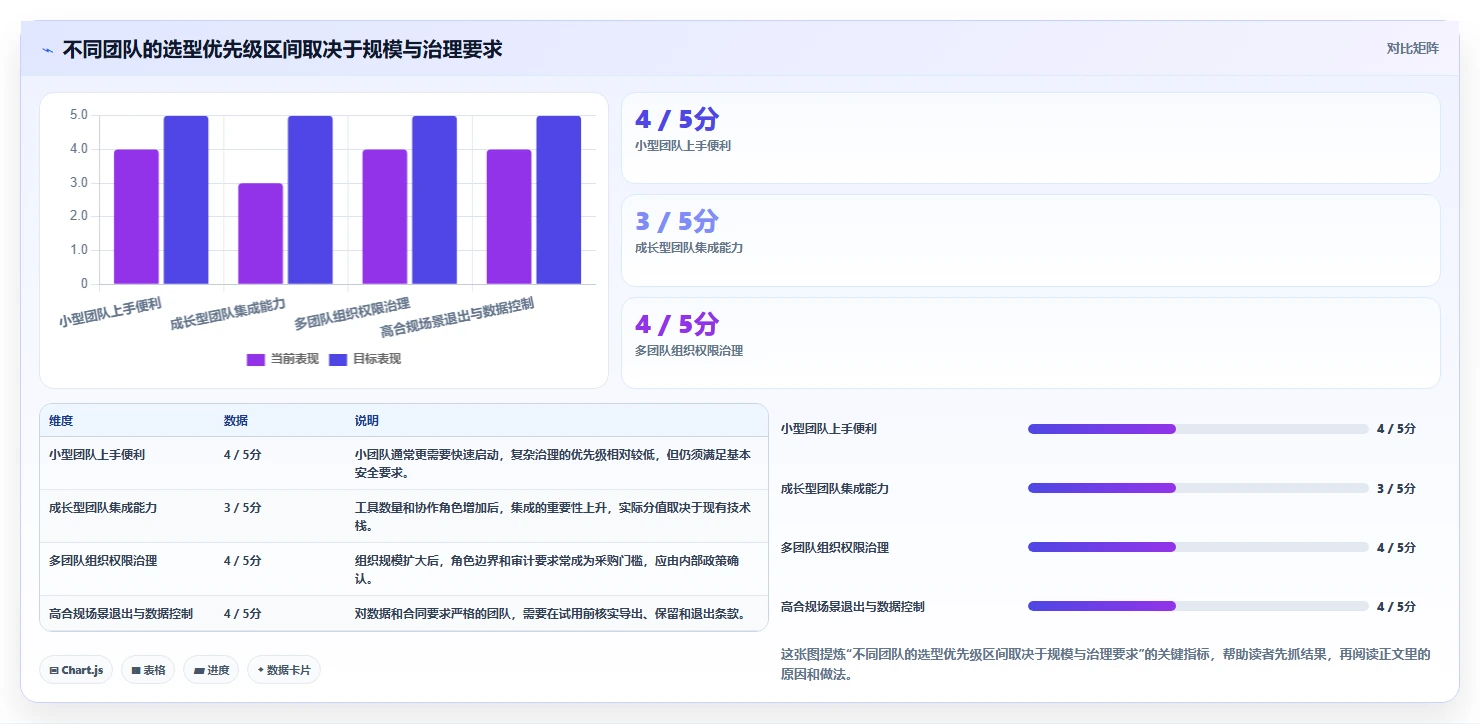Toggle the 当前表现 legend swatch

click(x=256, y=359)
